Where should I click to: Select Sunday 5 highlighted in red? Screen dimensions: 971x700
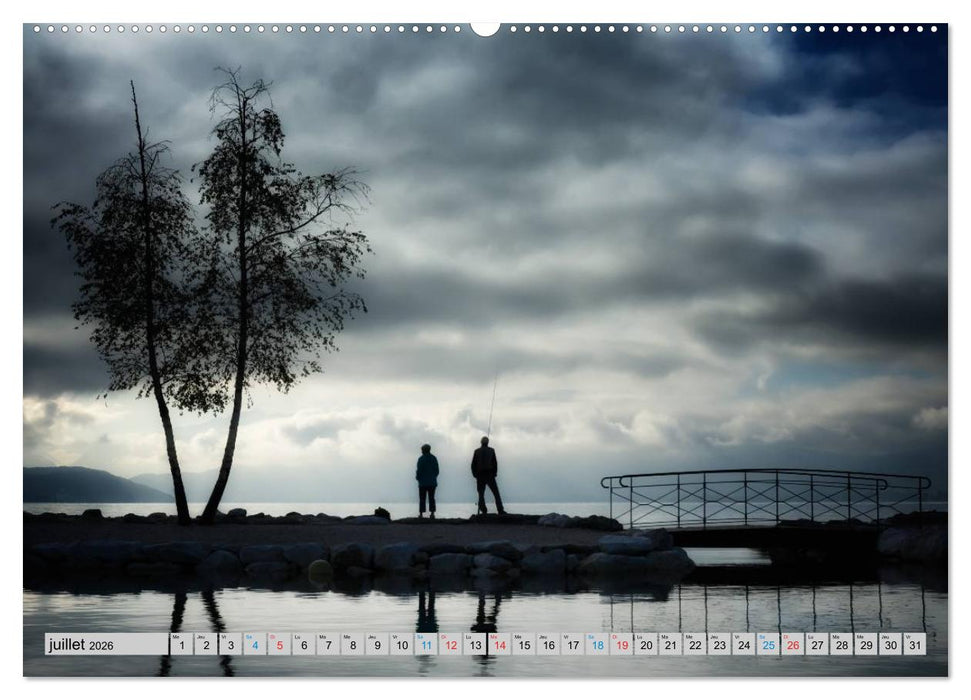pos(279,645)
